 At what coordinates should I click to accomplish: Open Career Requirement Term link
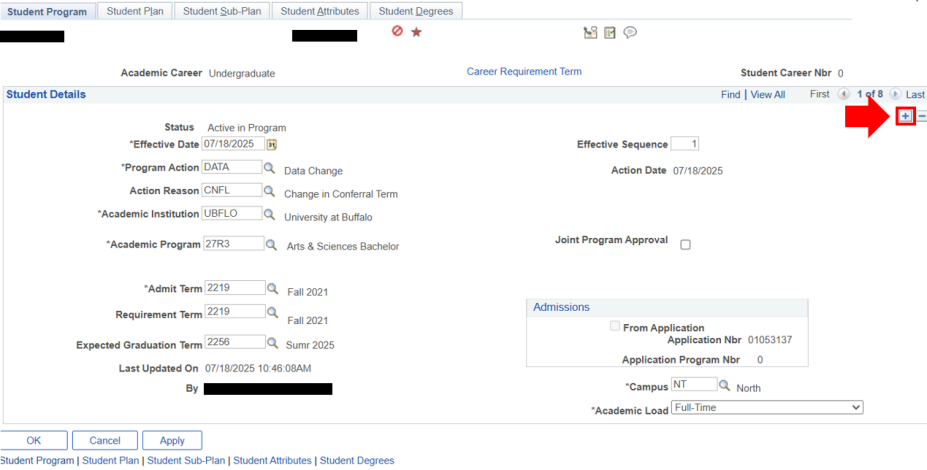pos(524,72)
